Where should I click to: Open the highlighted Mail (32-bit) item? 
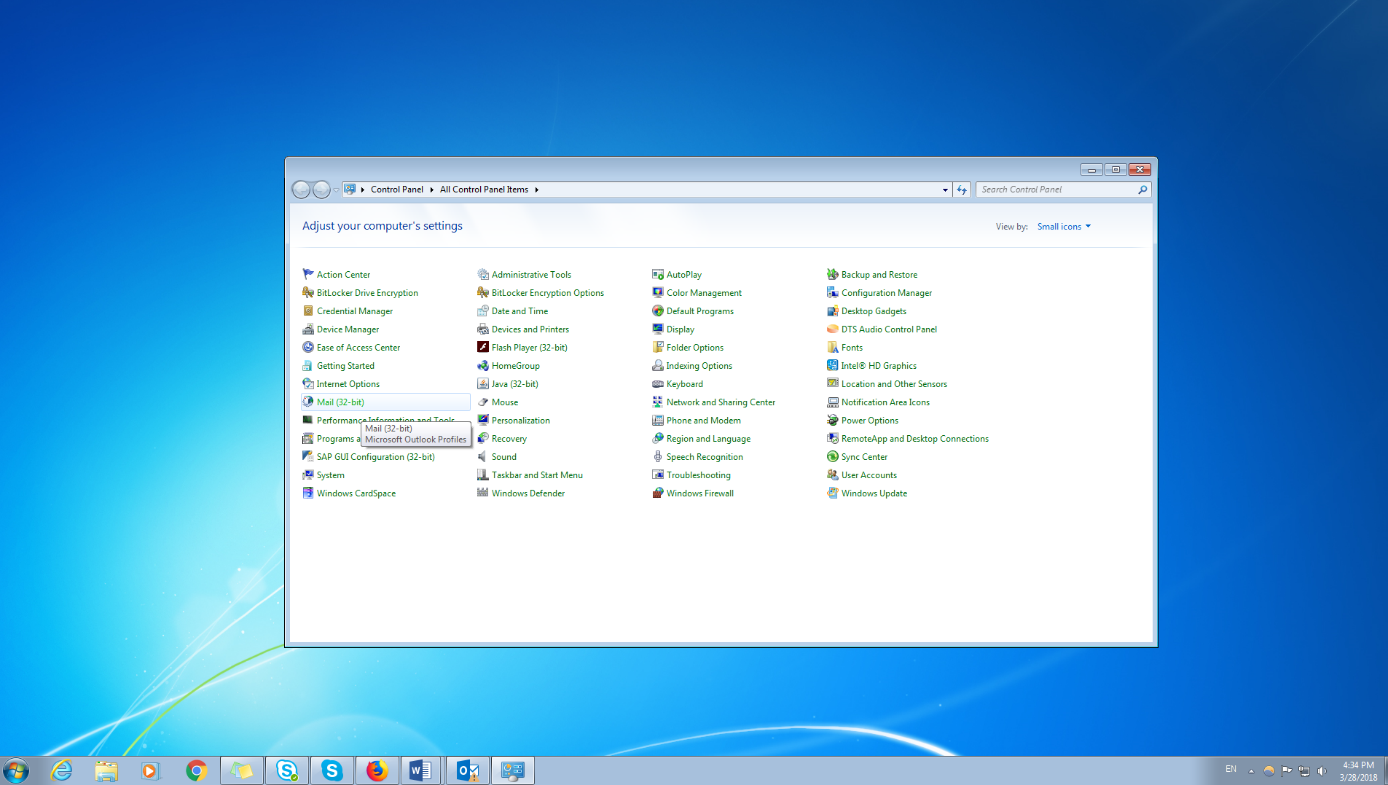click(340, 401)
